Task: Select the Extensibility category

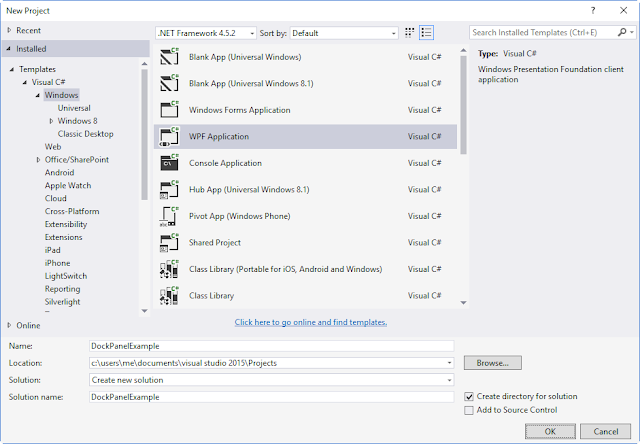Action: click(x=66, y=224)
